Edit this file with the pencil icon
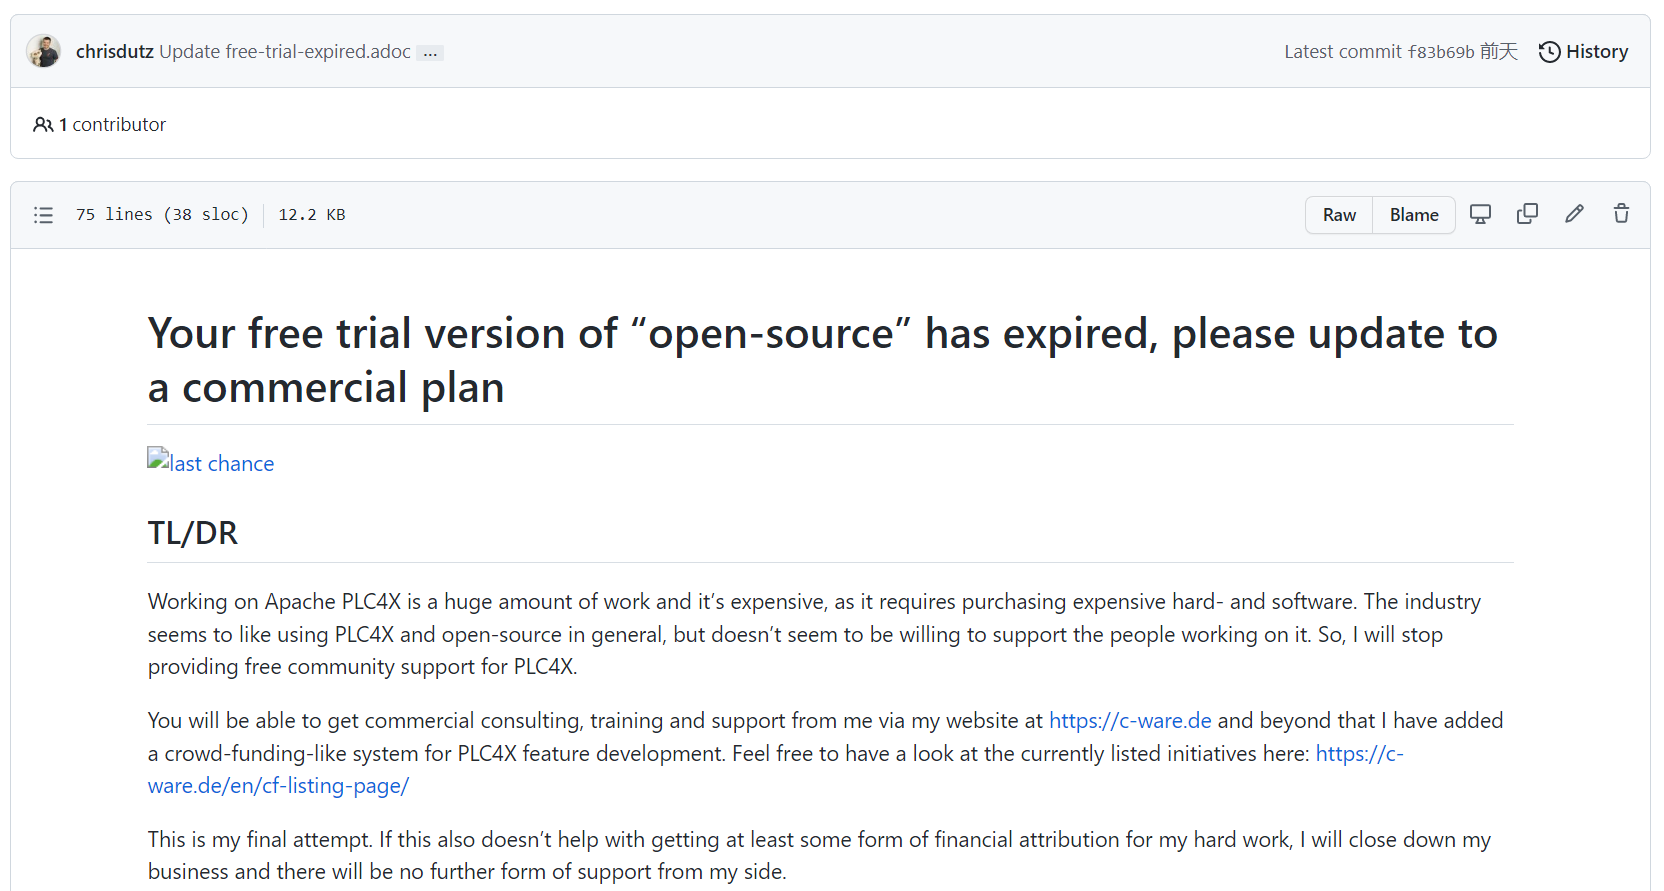 [x=1574, y=214]
